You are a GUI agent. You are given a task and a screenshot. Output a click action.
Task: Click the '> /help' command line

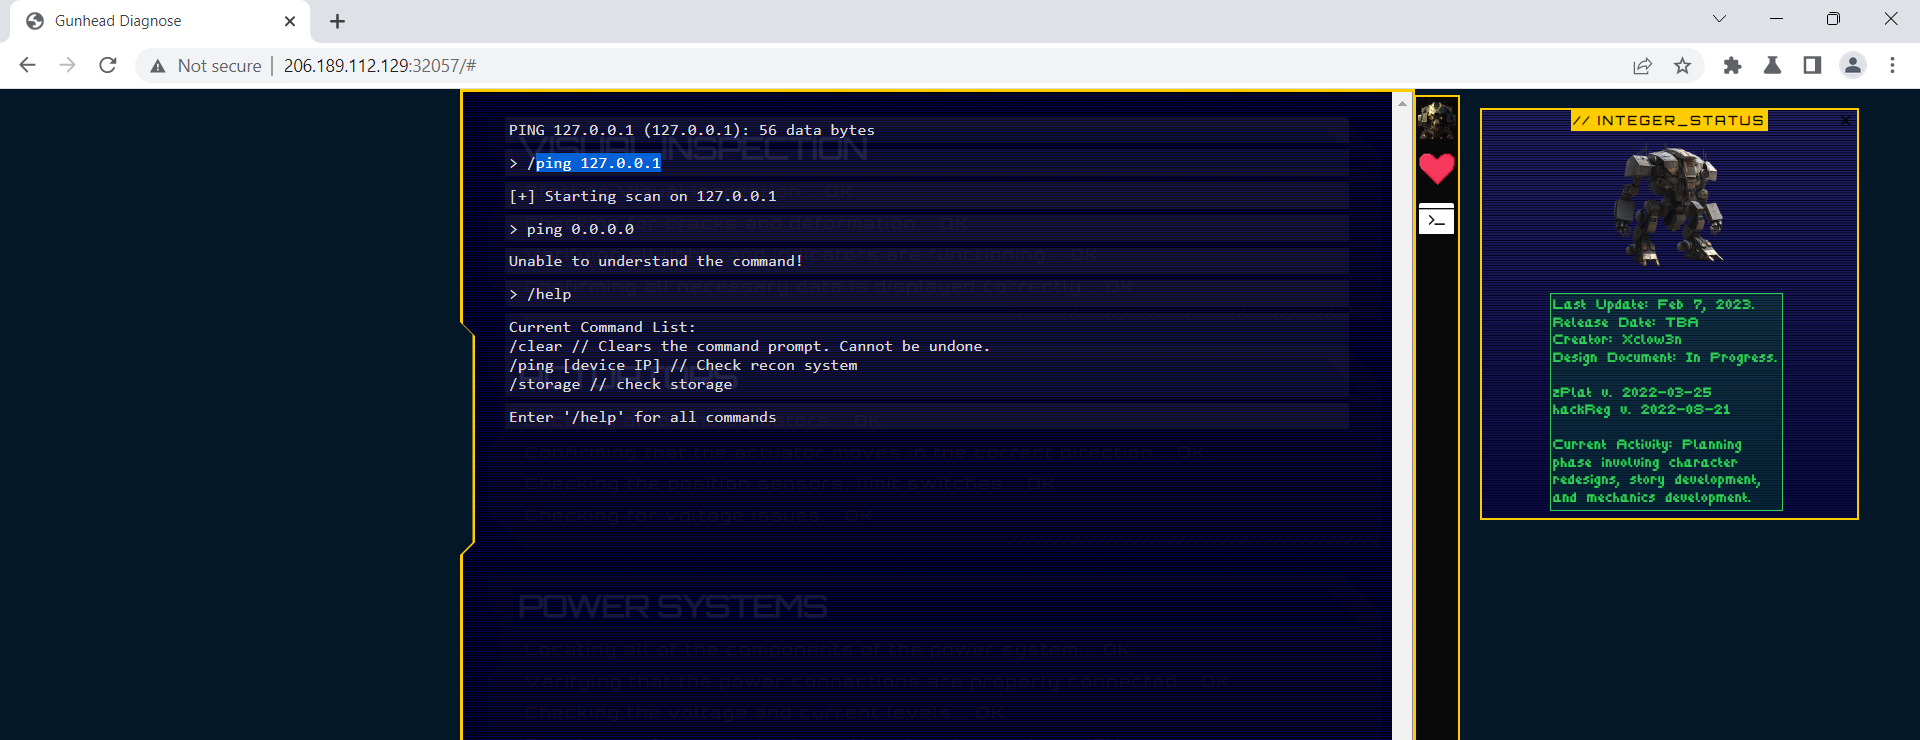click(540, 294)
